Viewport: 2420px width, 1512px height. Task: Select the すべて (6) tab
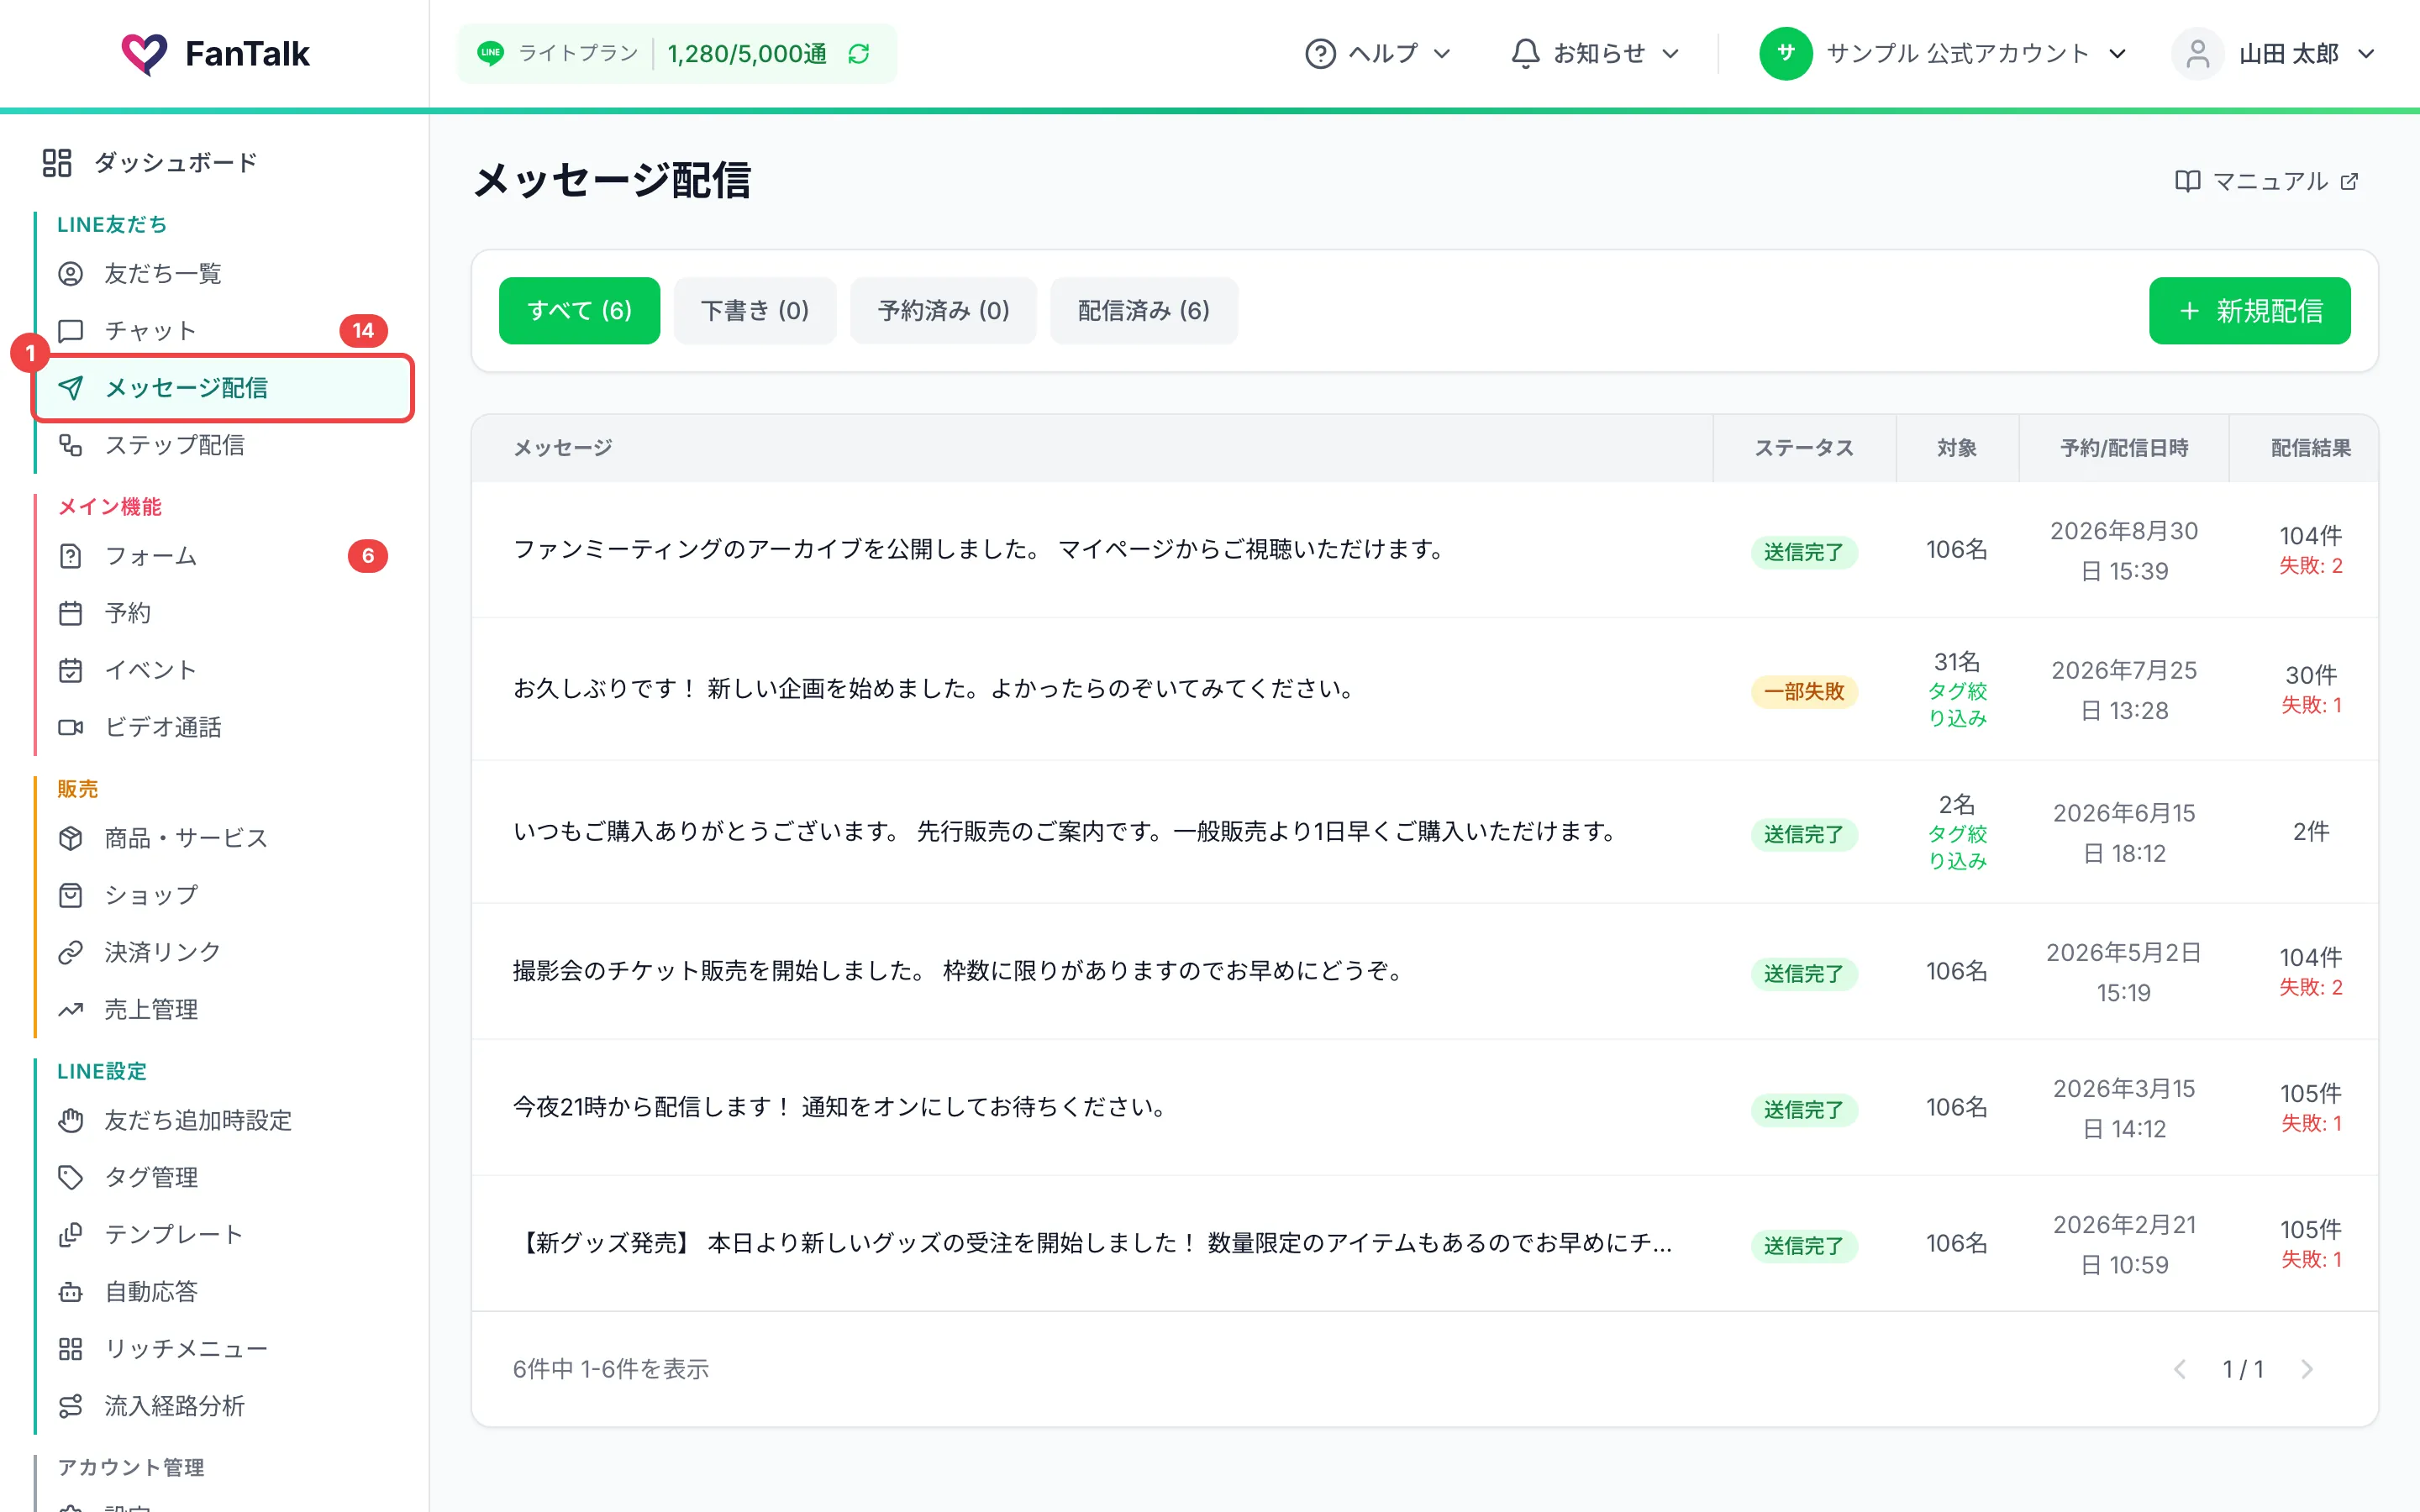pos(579,310)
